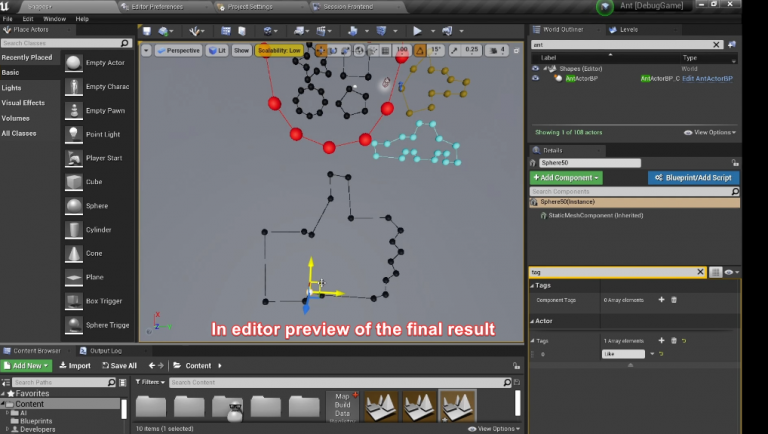The image size is (768, 434).
Task: Click the Launch project toolbar icon
Action: point(447,31)
